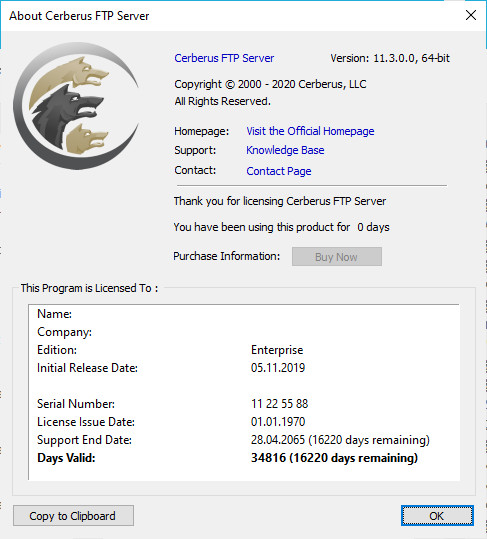Click the 05.11.2019 release date

pos(278,368)
